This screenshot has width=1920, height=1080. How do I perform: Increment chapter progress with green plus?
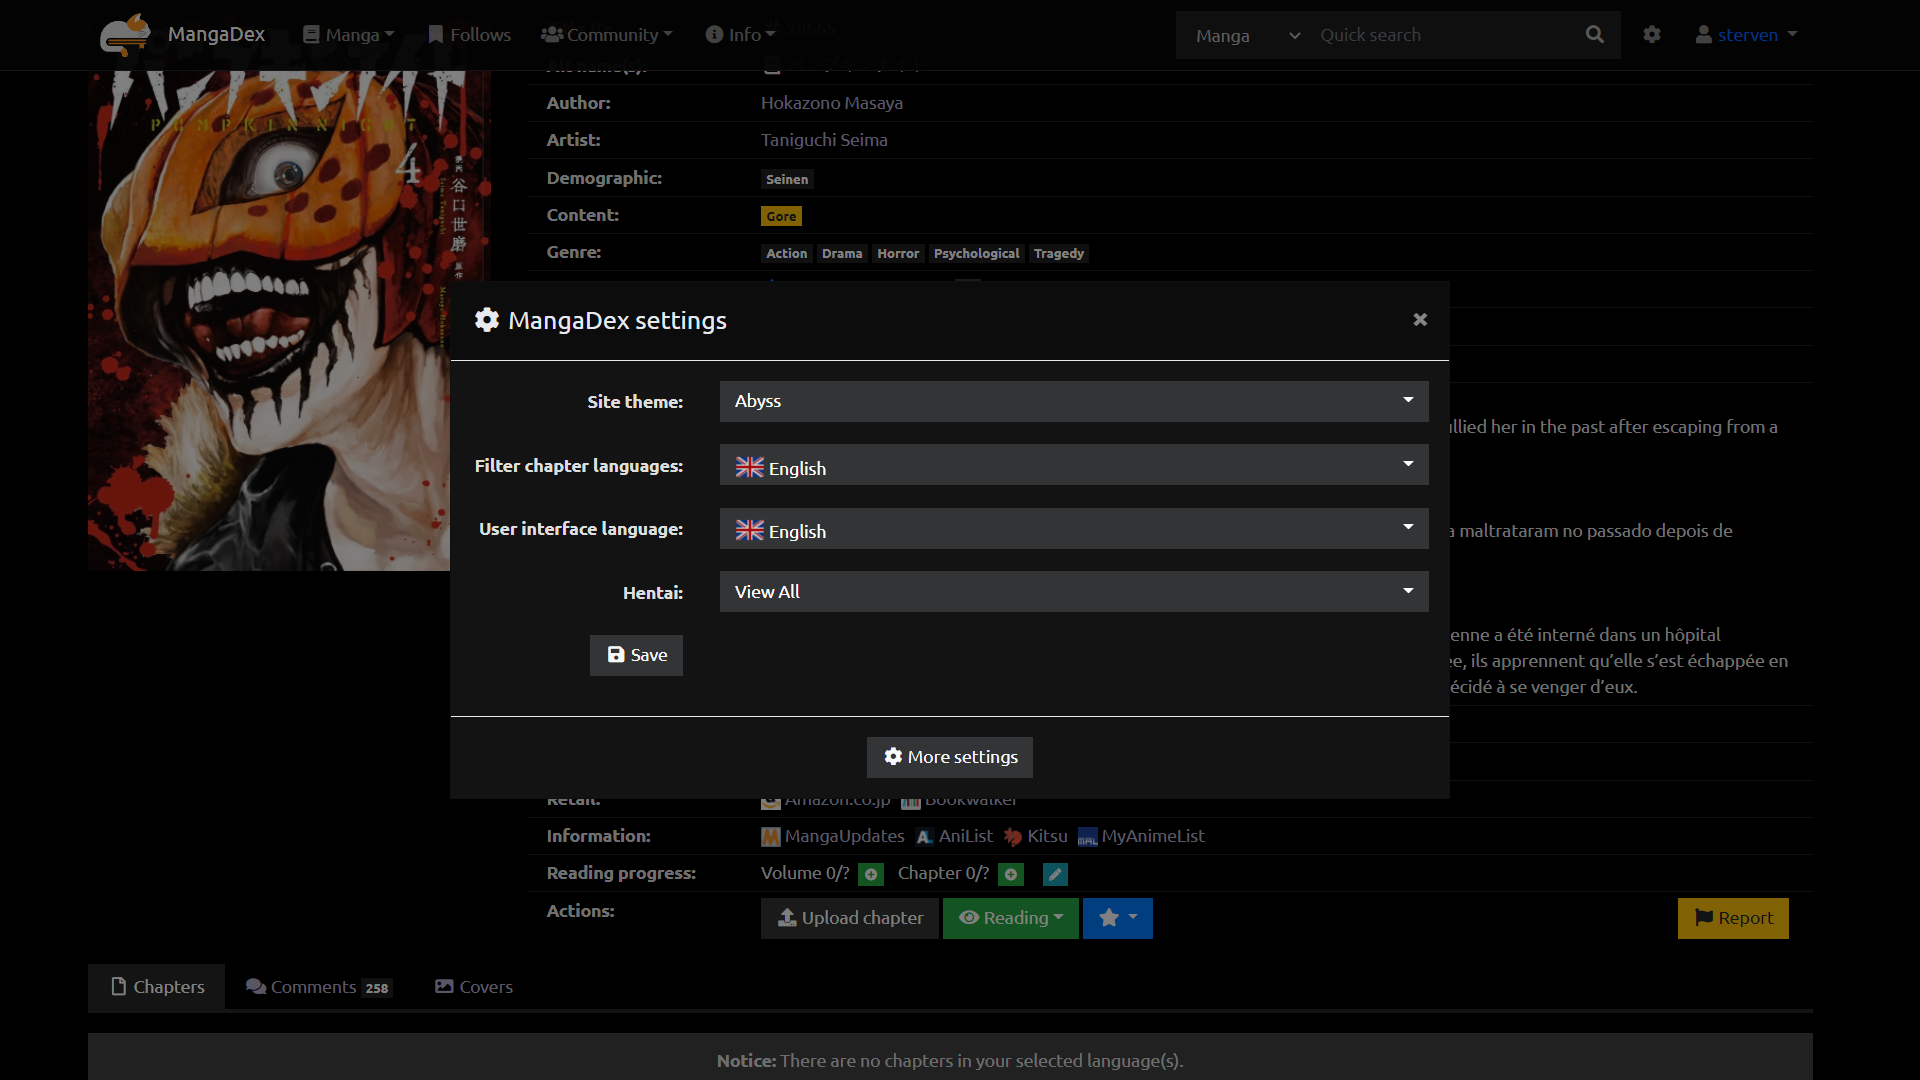[1011, 875]
